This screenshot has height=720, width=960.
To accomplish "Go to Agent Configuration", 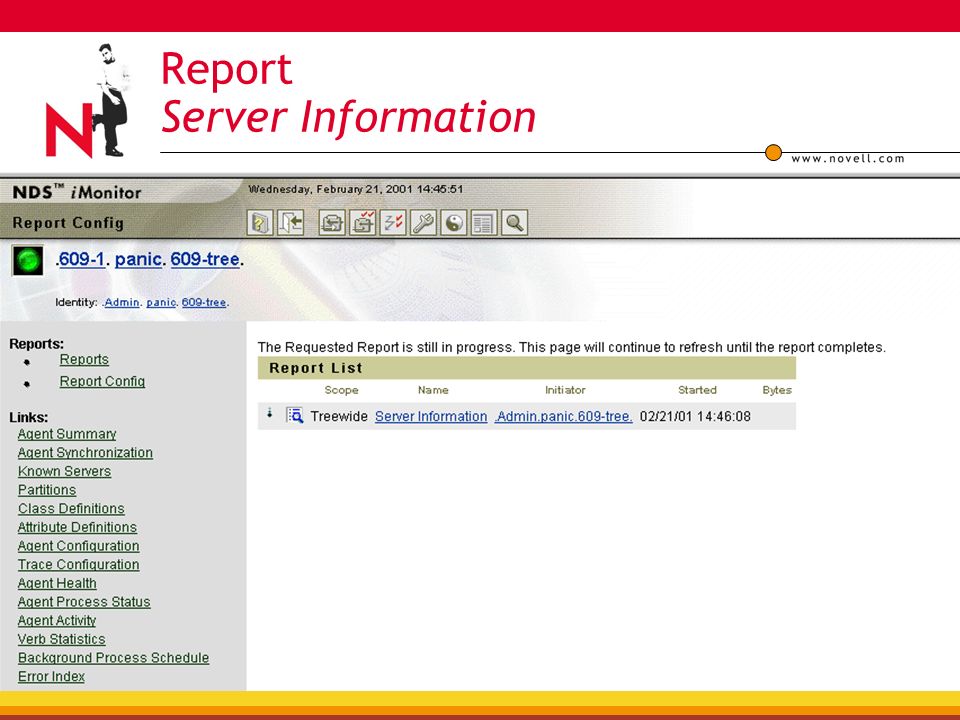I will tap(78, 546).
